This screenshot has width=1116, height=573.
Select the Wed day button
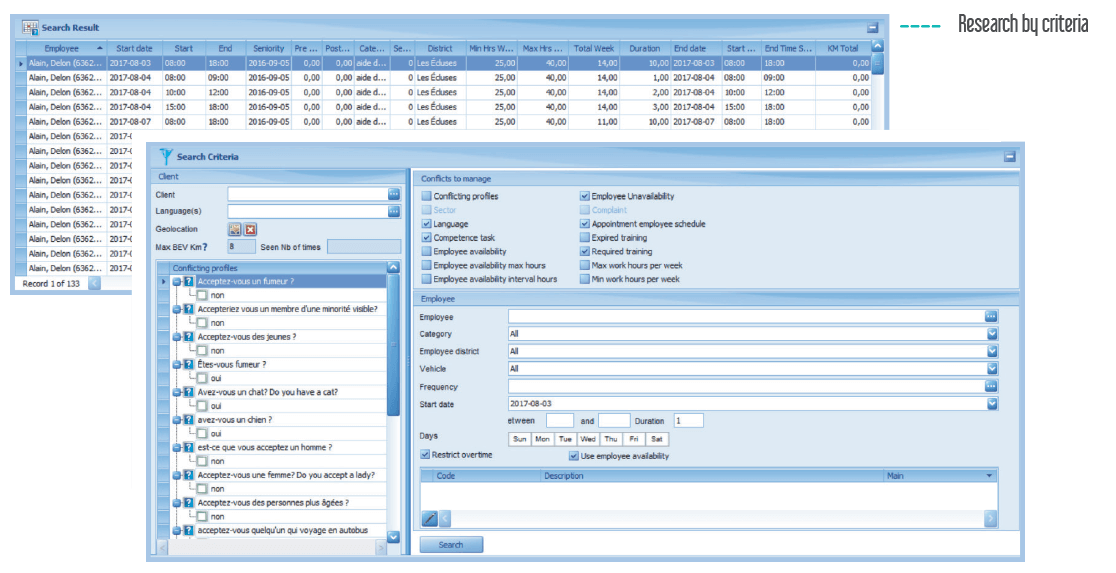(x=588, y=439)
